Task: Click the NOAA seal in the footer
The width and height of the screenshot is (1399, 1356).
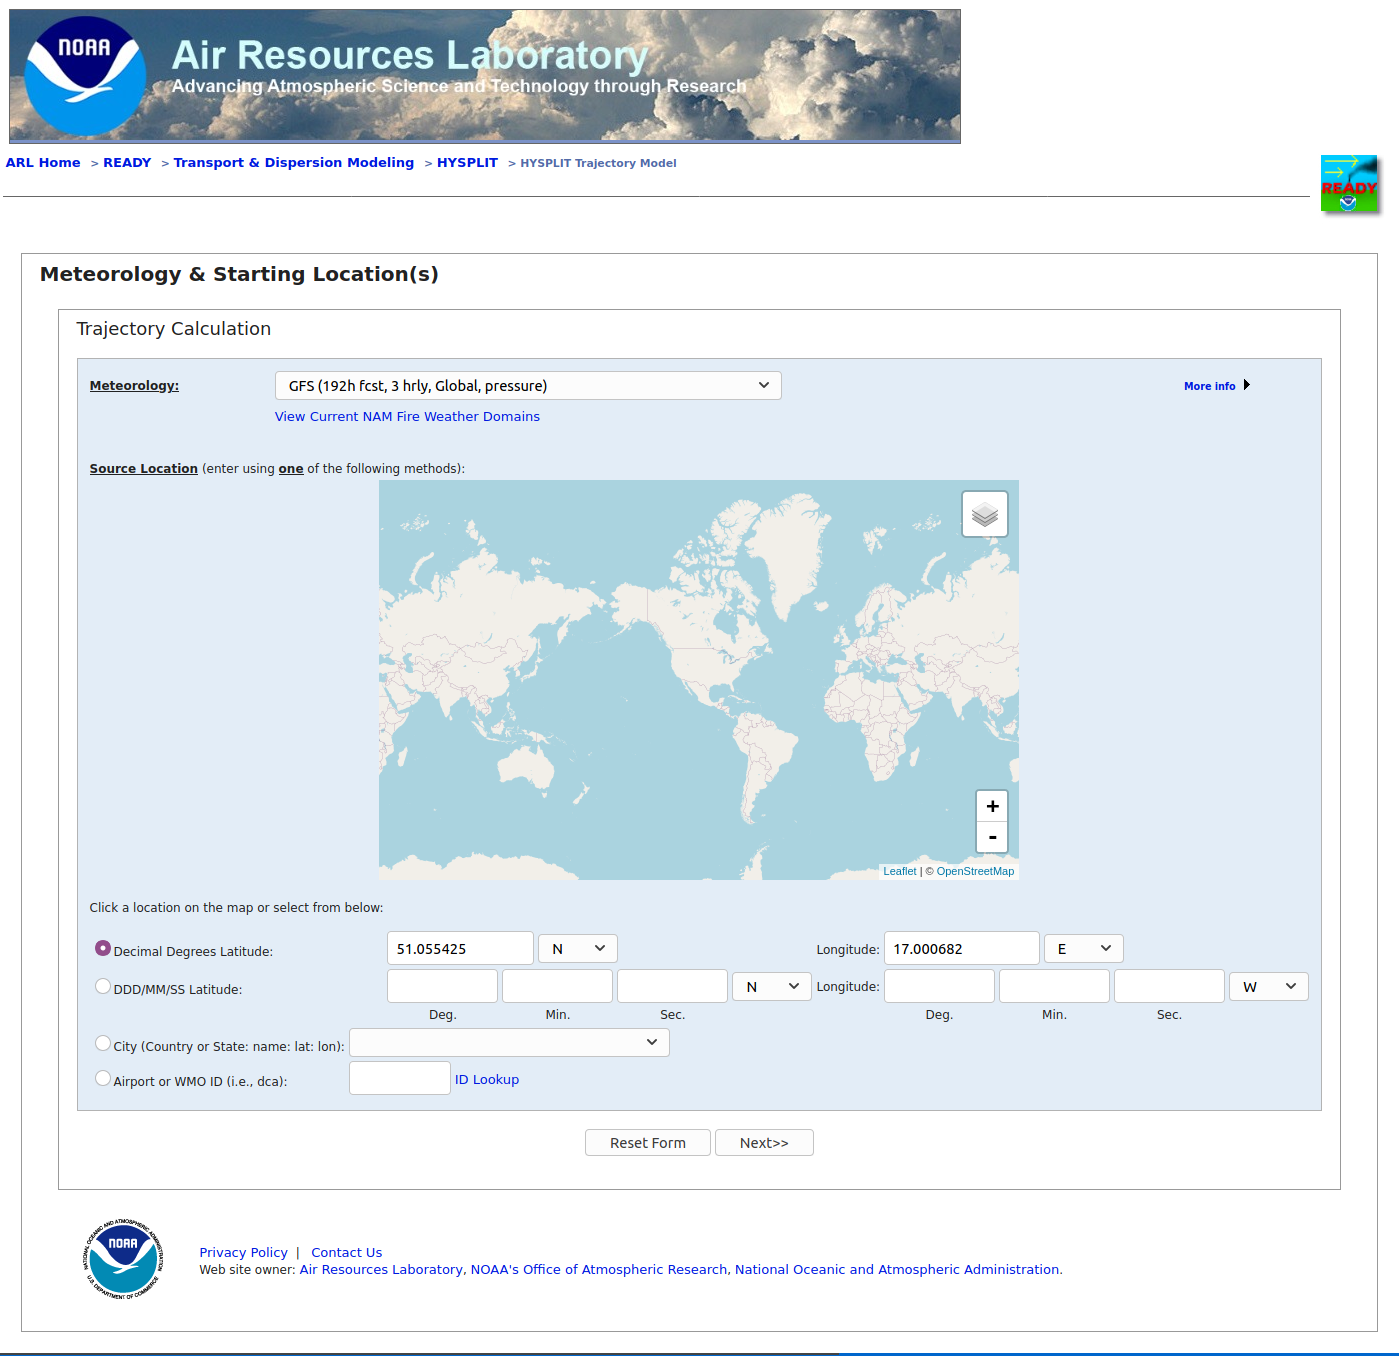Action: click(123, 1259)
